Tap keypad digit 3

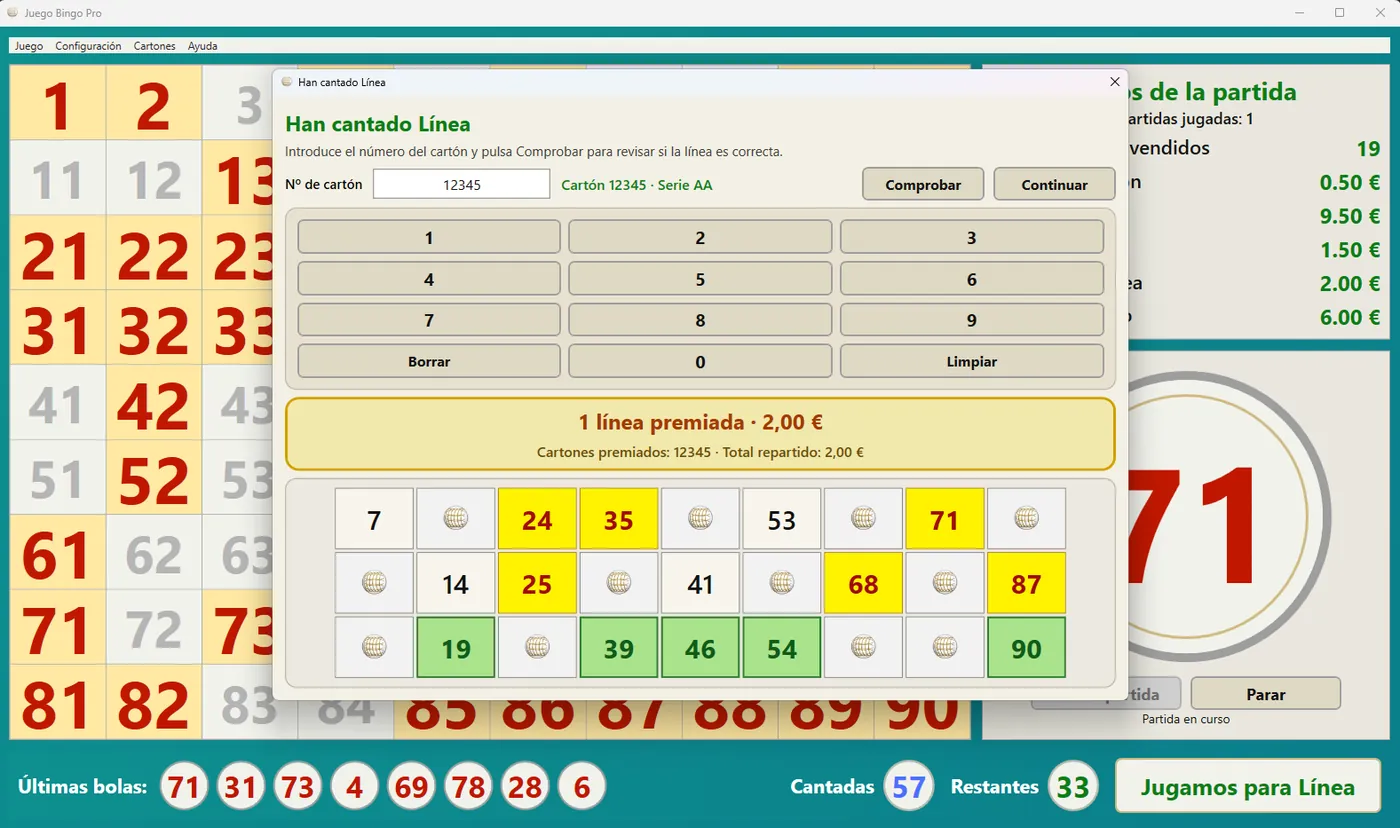click(x=972, y=237)
